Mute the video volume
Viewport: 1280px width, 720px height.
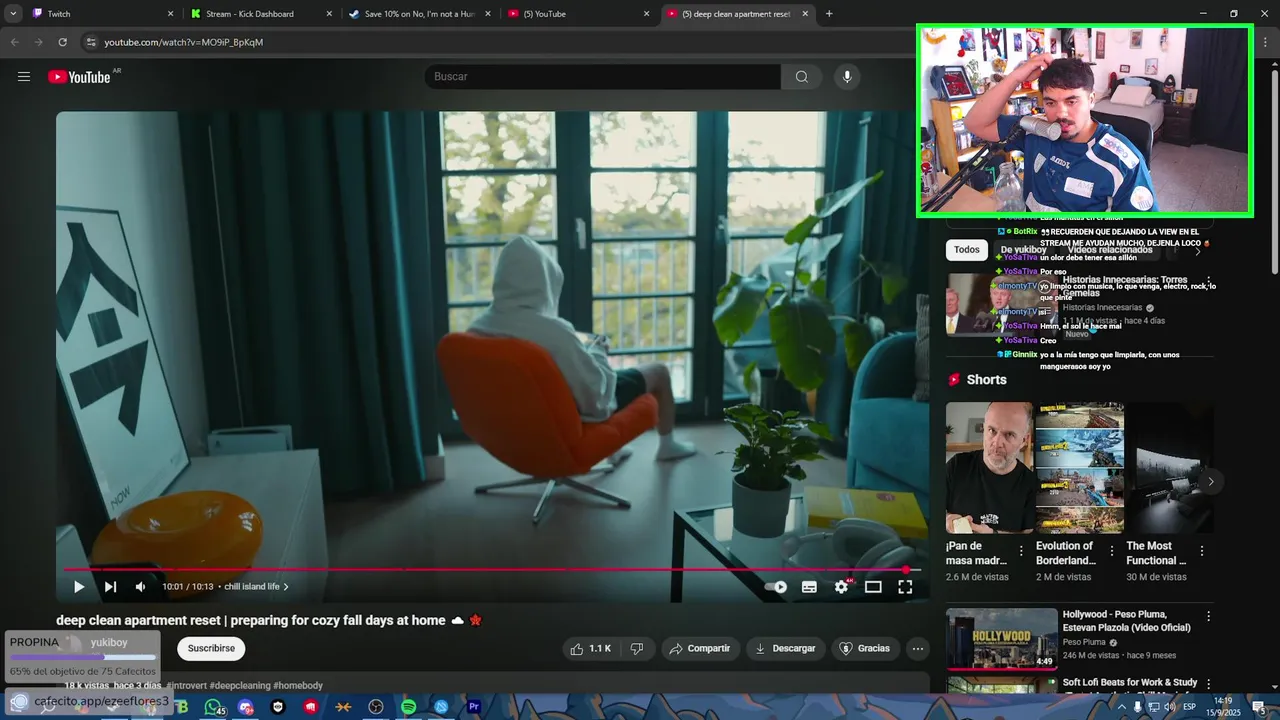140,587
